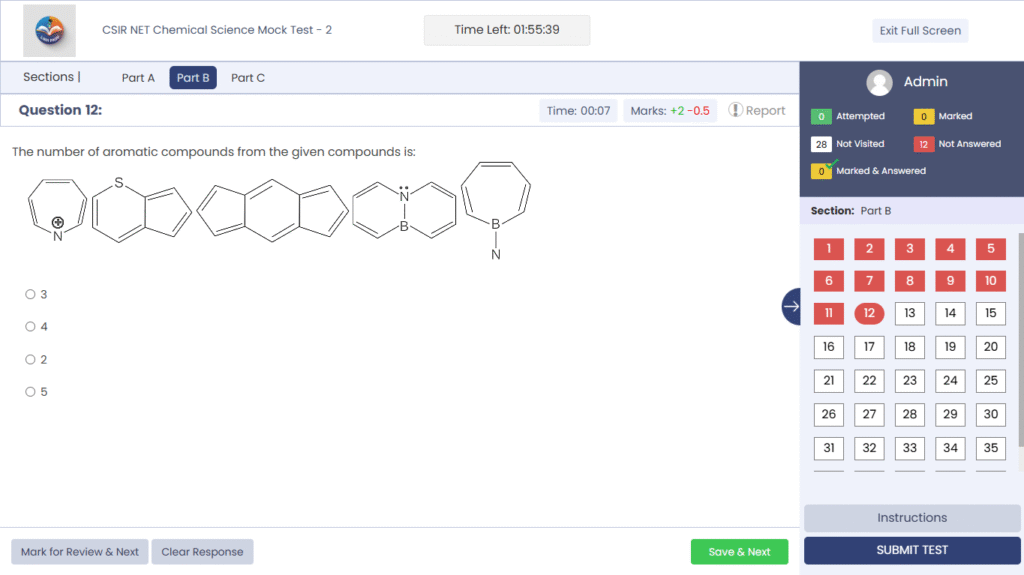Click the question palette scrollbar
Viewport: 1024px width, 575px height.
1020,340
